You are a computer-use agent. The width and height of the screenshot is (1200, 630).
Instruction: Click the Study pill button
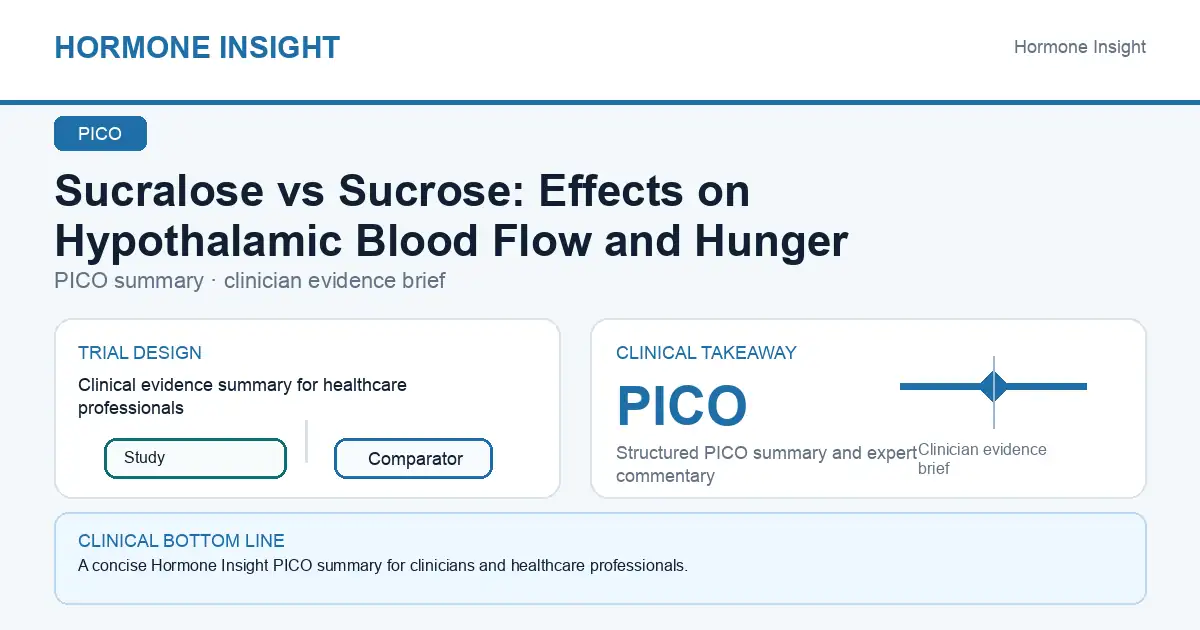pos(195,458)
